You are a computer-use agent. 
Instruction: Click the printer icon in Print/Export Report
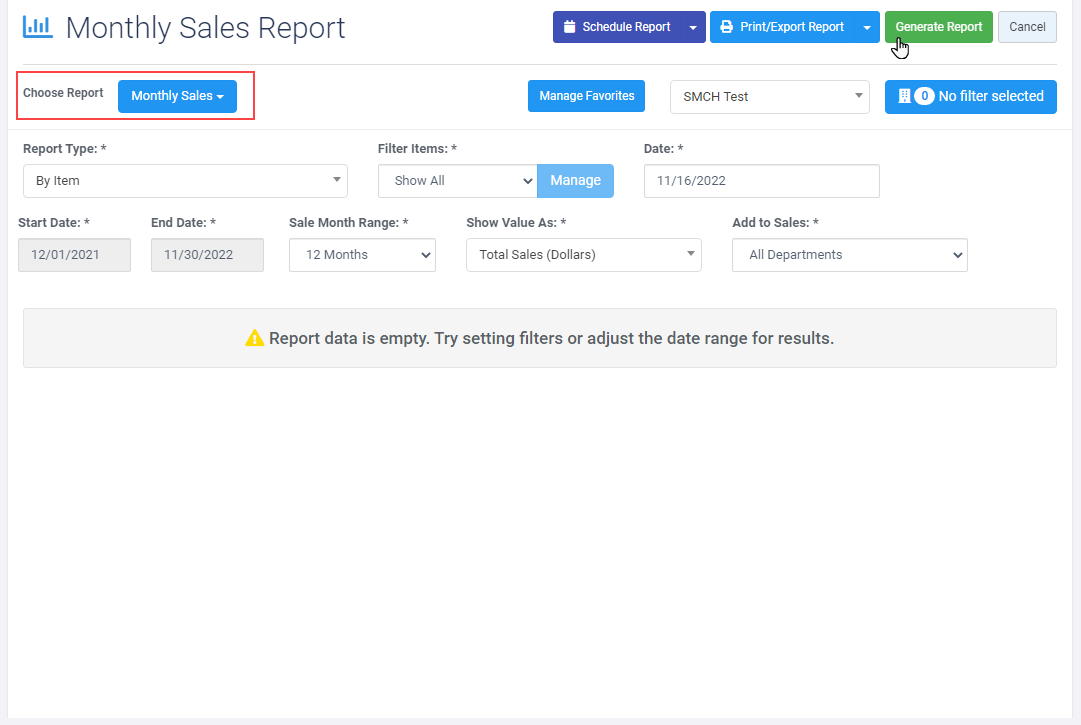pyautogui.click(x=727, y=27)
